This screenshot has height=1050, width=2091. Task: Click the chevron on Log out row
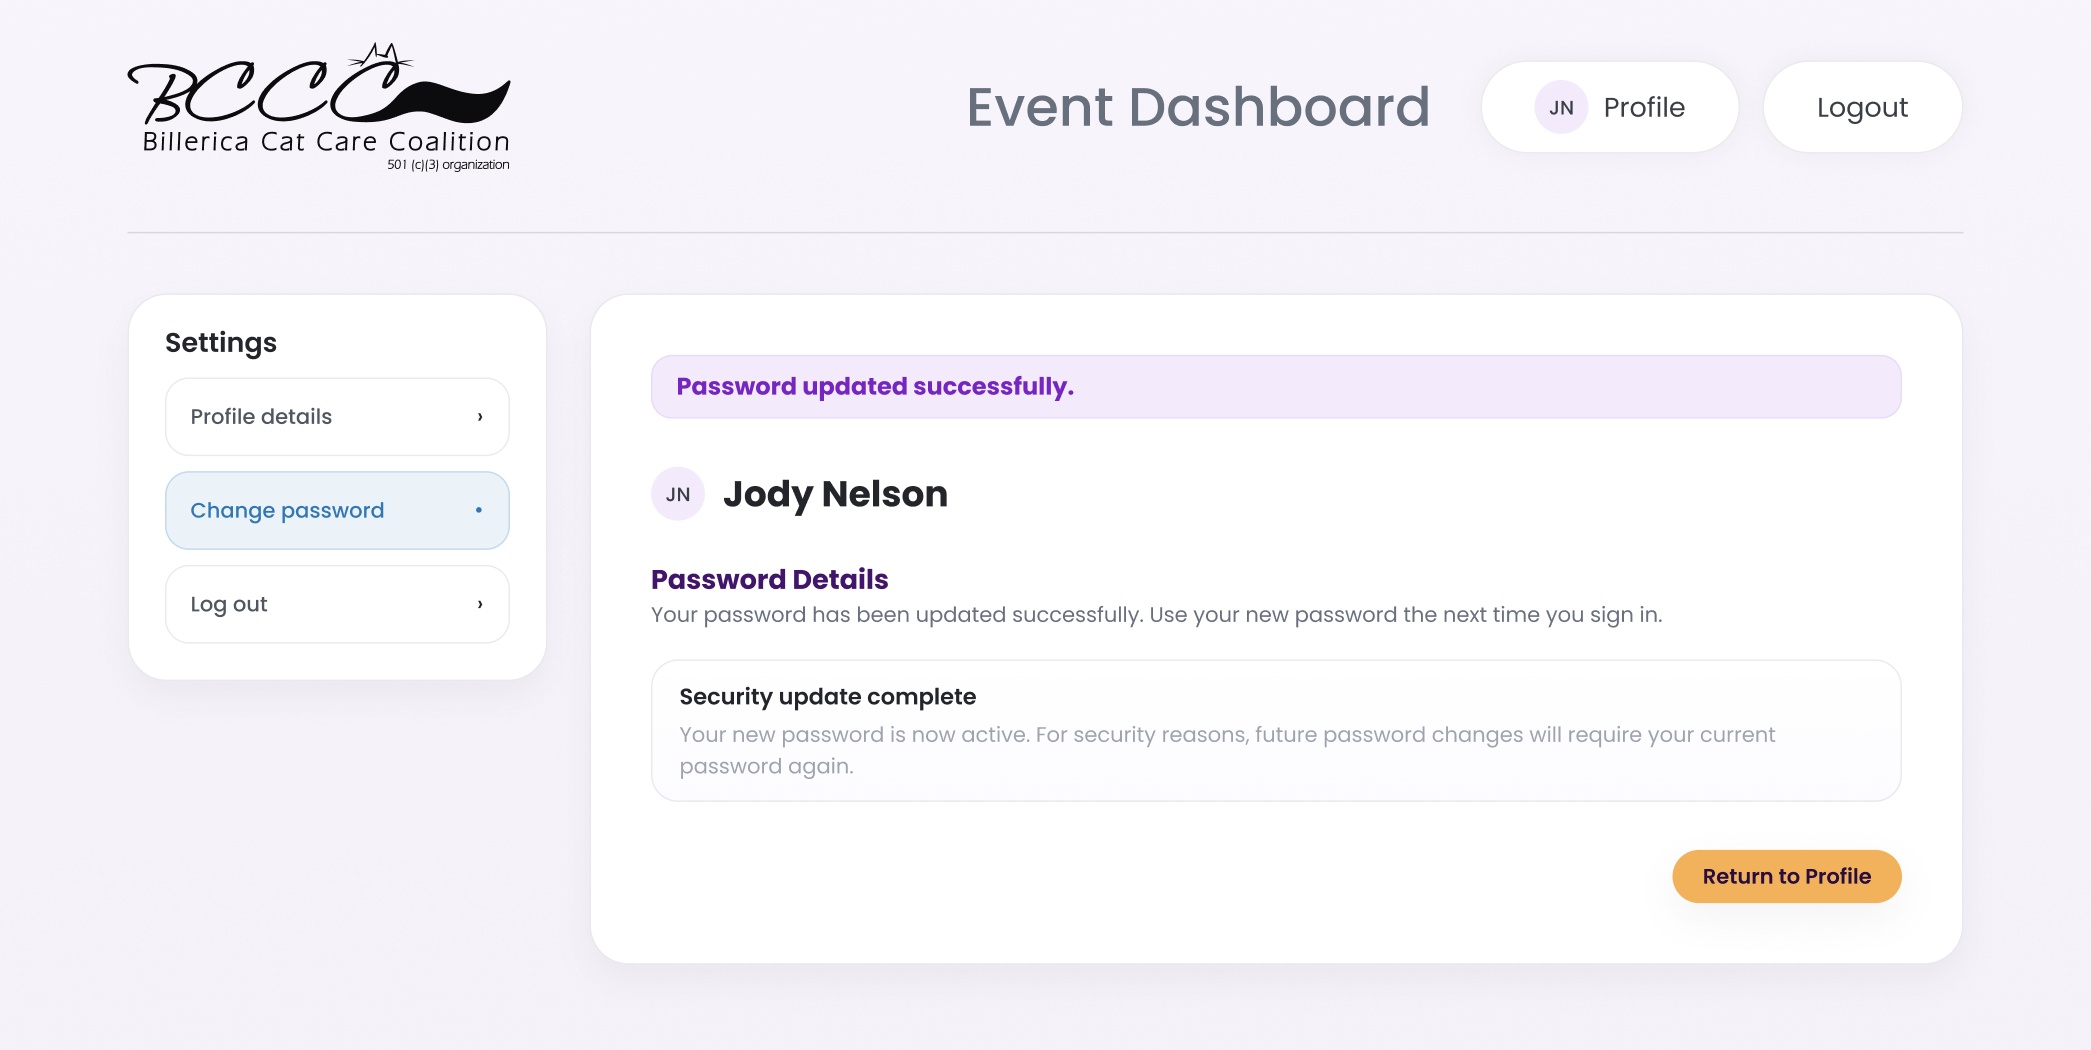point(480,604)
